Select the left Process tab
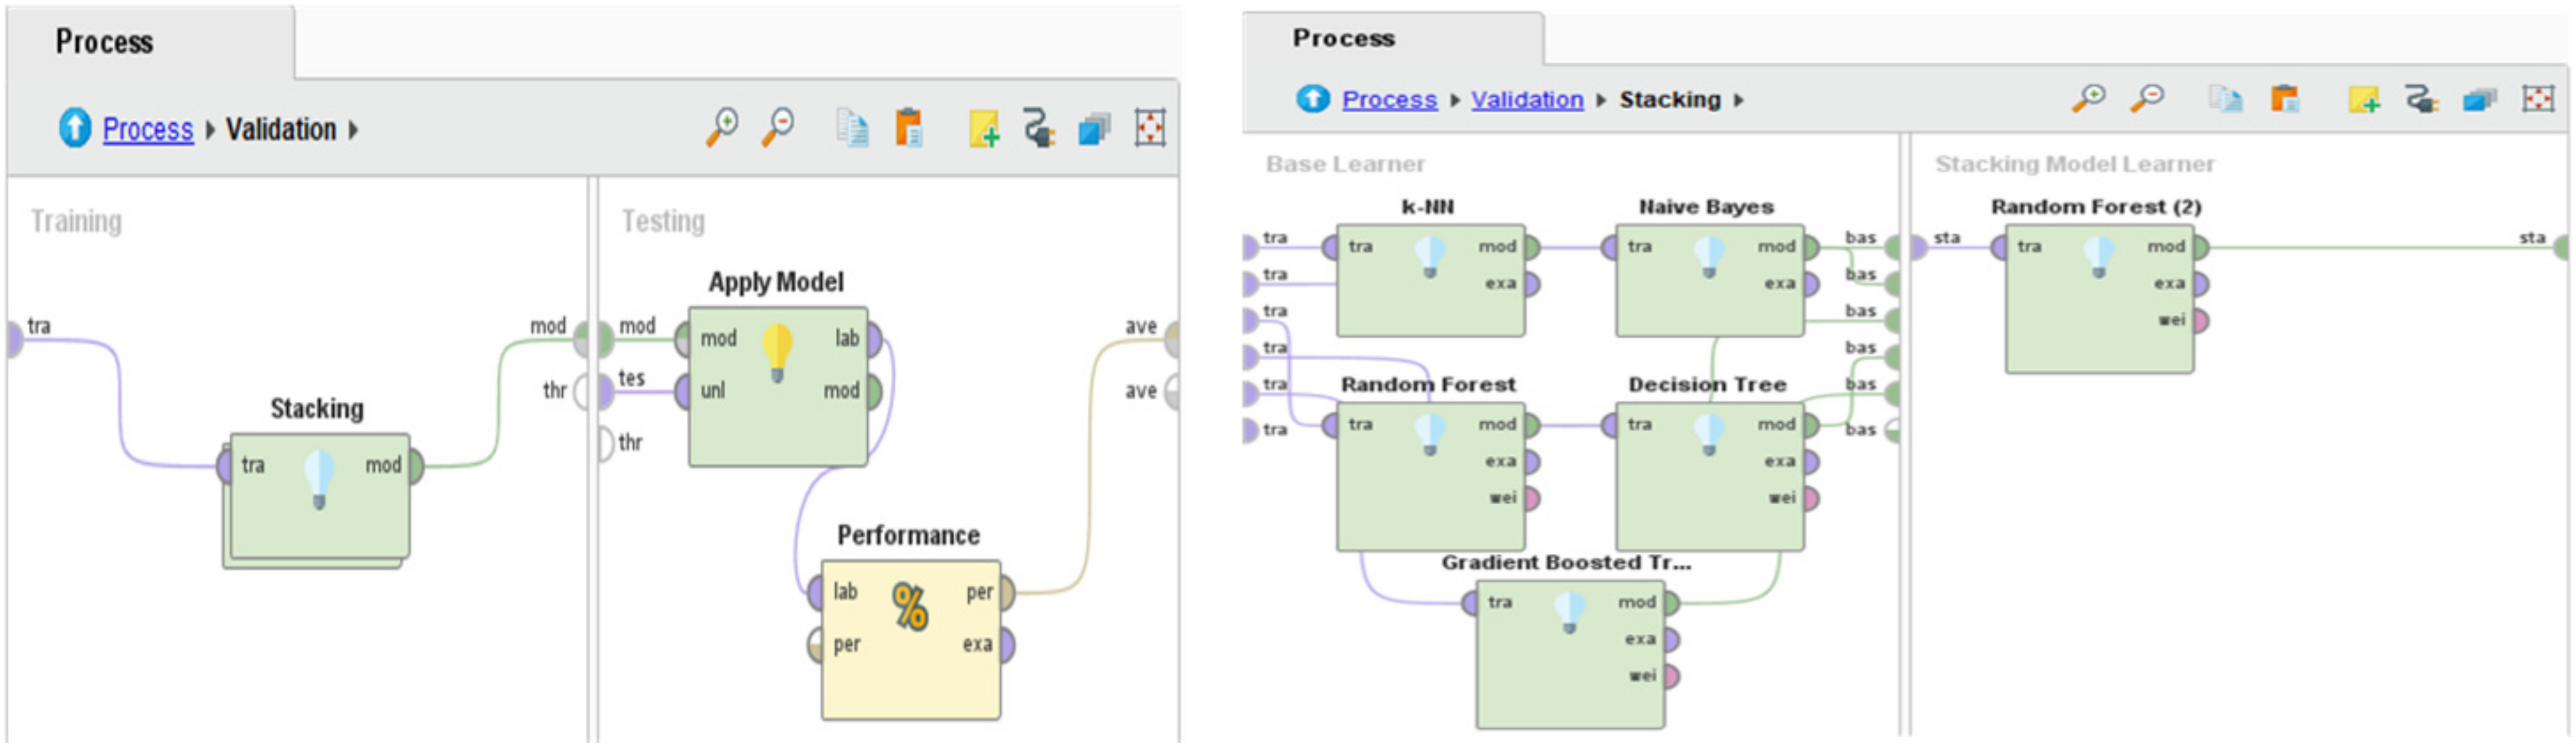The height and width of the screenshot is (750, 2576). tap(104, 42)
